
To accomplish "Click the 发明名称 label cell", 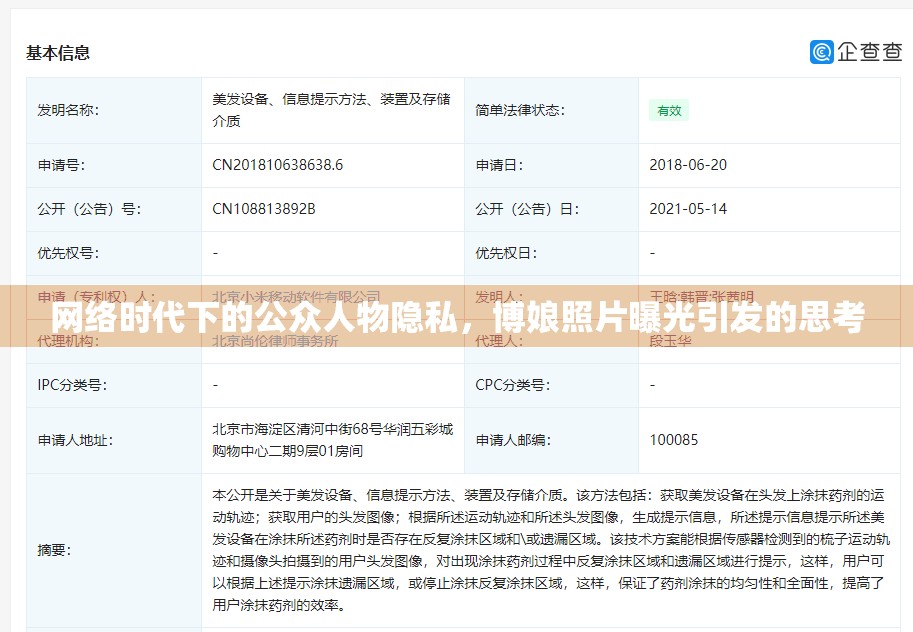I will (114, 110).
